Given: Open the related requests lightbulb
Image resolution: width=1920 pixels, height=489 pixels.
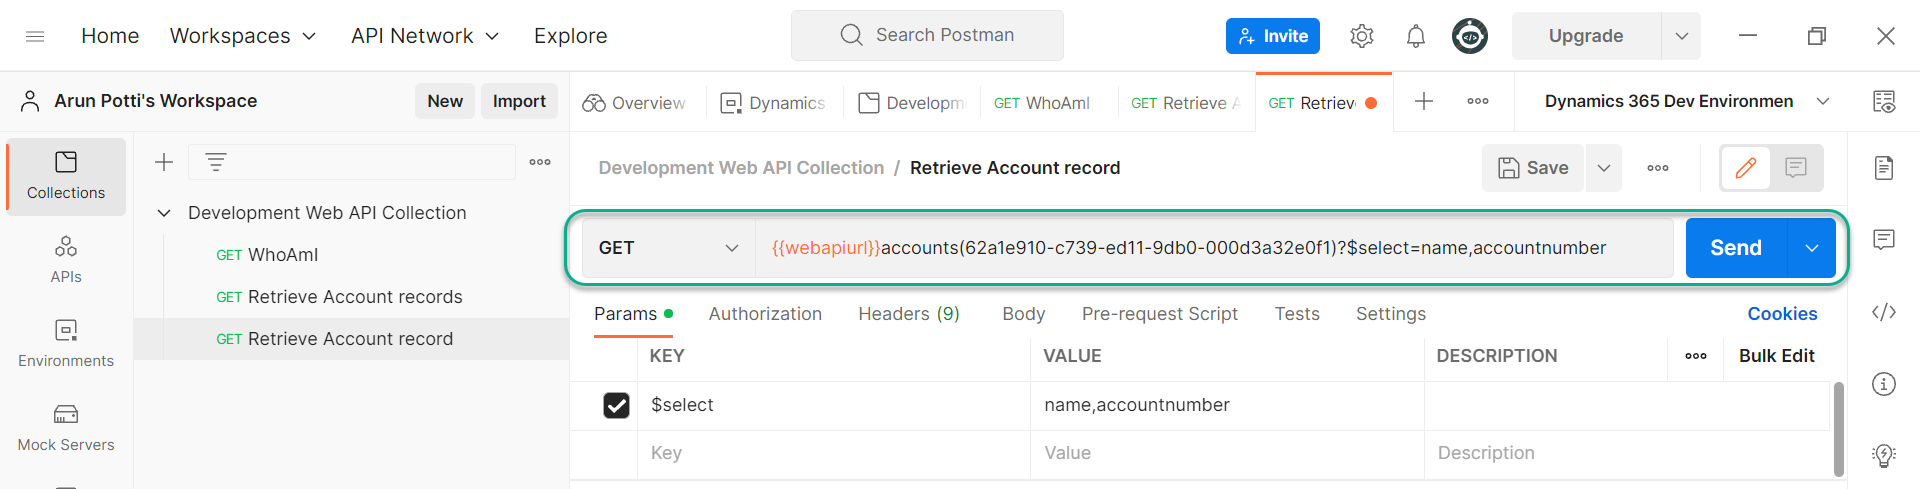Looking at the screenshot, I should (1884, 455).
